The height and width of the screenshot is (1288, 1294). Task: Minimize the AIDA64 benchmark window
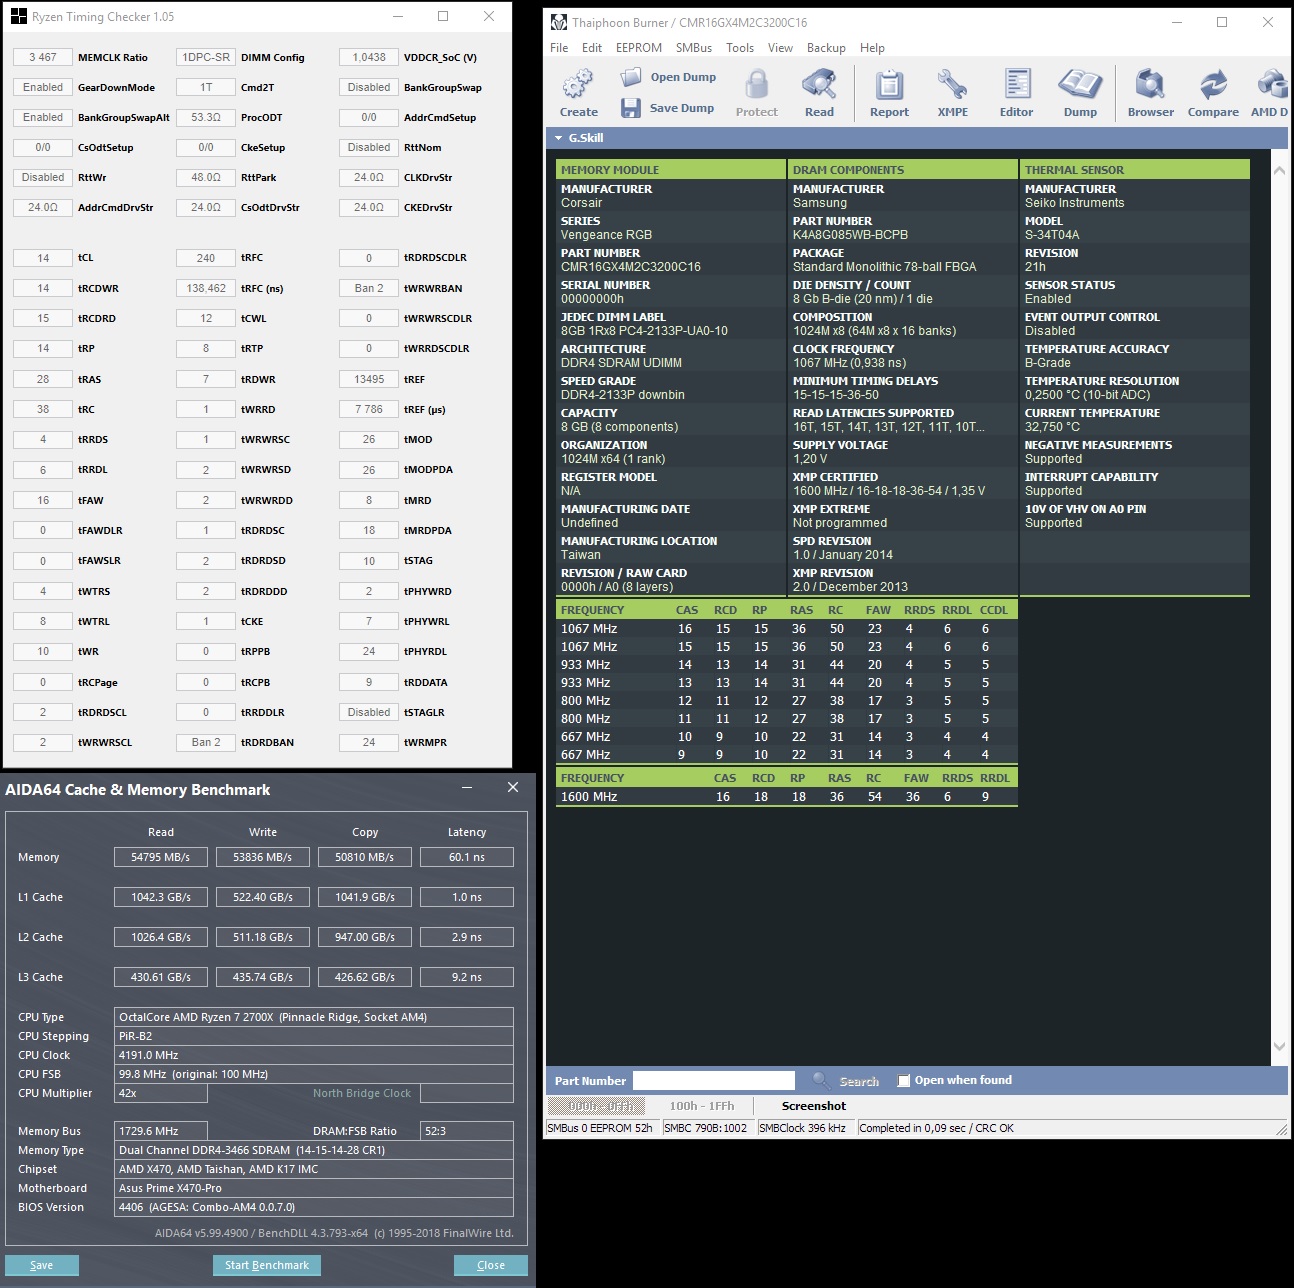pos(467,788)
